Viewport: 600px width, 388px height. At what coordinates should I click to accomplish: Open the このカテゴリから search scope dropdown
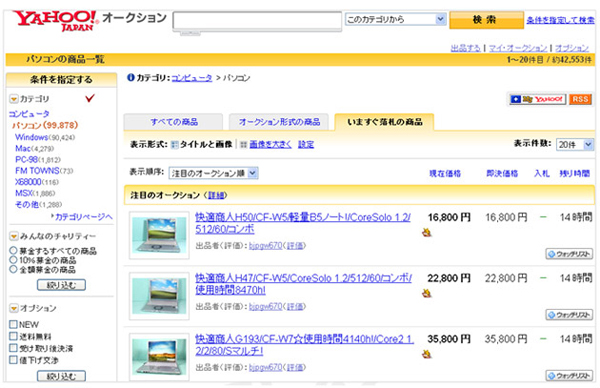click(395, 19)
